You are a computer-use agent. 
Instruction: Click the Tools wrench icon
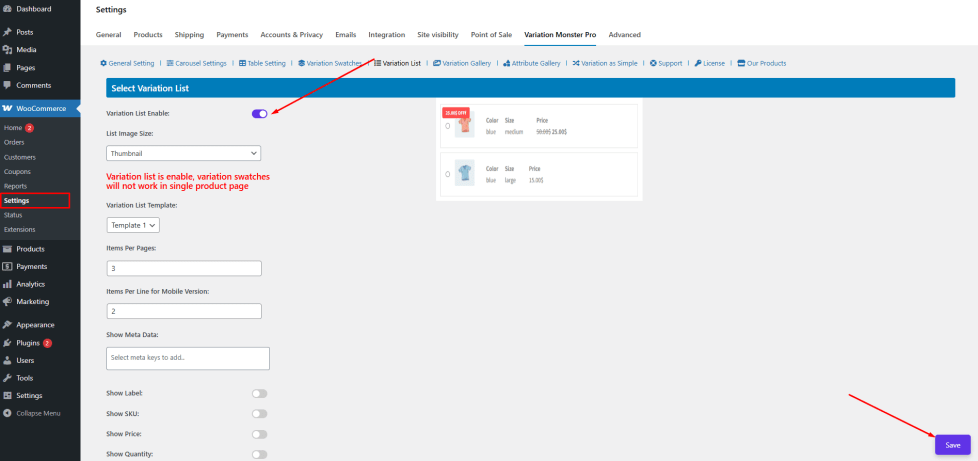coord(7,378)
